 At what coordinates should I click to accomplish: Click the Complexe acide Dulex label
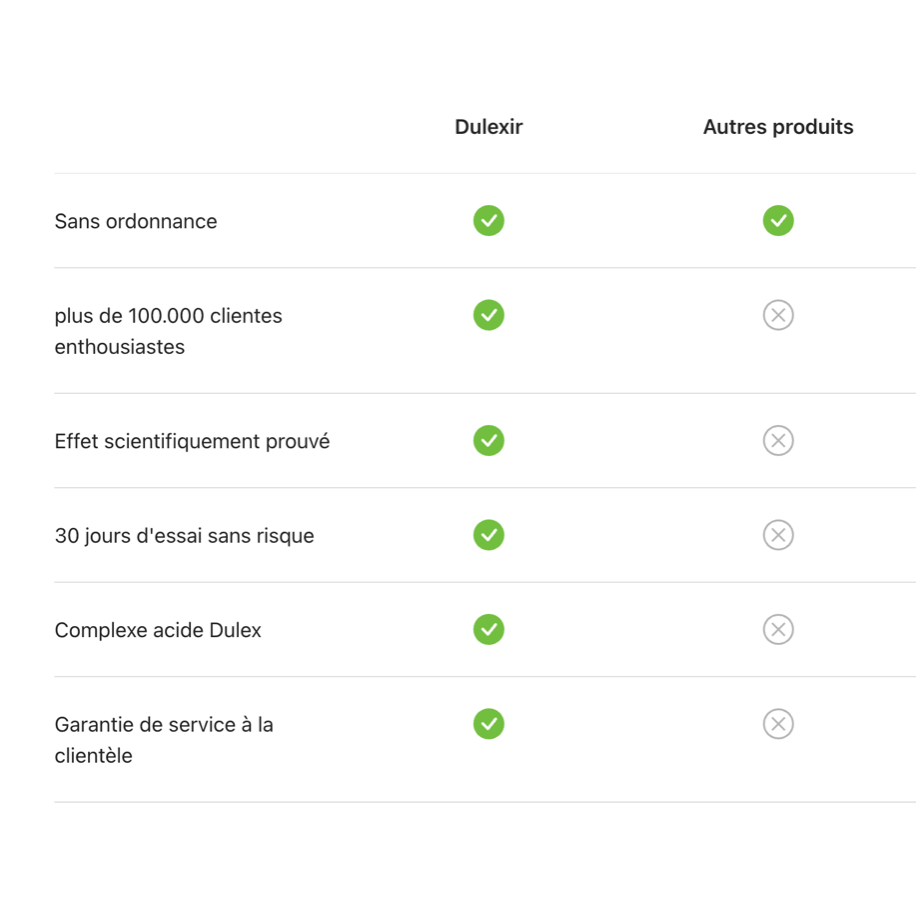pyautogui.click(x=158, y=630)
